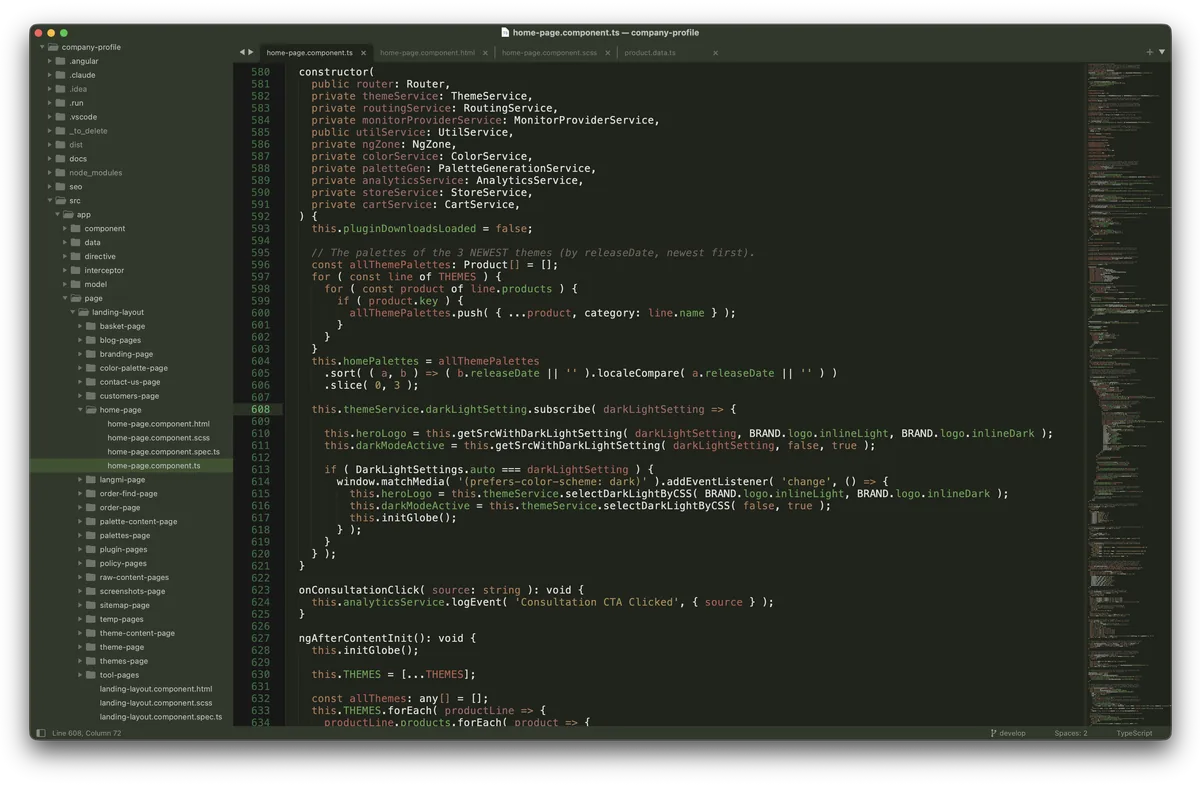The height and width of the screenshot is (787, 1200).
Task: Click line number 608 in the gutter
Action: (x=260, y=409)
